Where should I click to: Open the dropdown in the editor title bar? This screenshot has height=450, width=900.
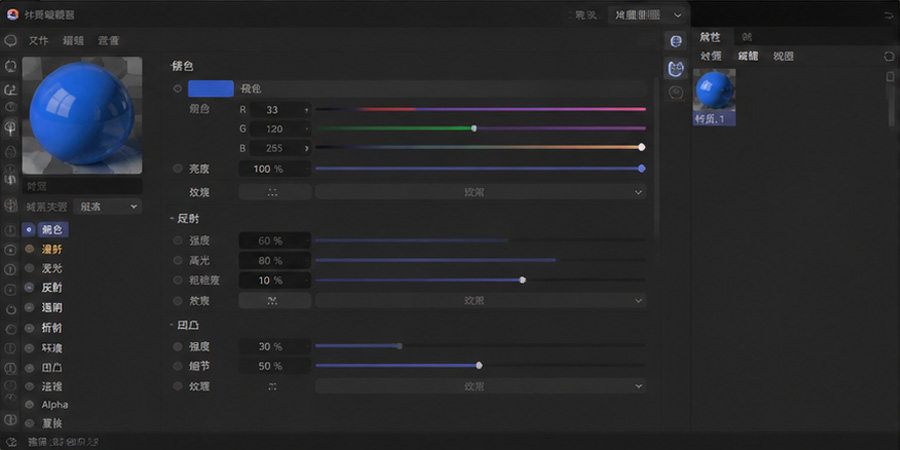point(647,15)
